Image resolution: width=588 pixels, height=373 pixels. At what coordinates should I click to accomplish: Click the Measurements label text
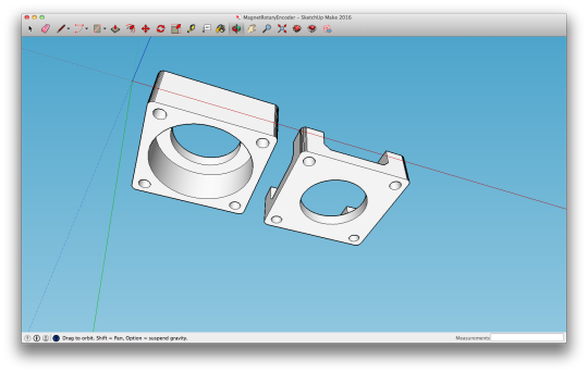pos(472,338)
